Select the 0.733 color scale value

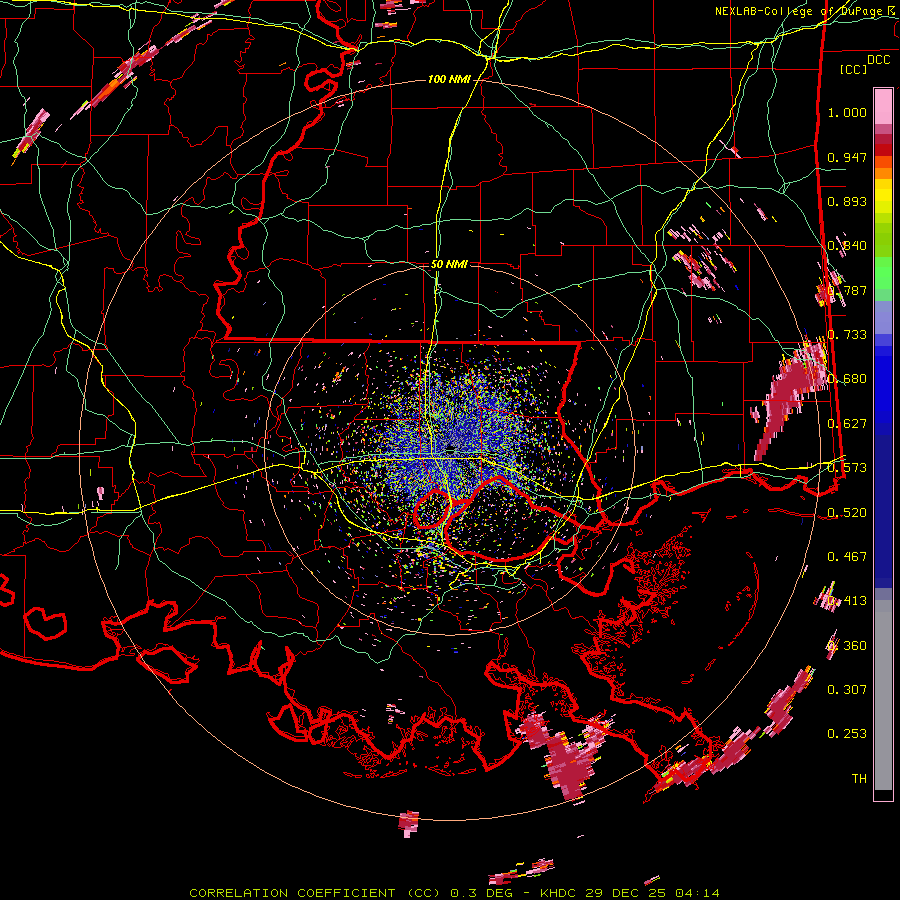(847, 335)
